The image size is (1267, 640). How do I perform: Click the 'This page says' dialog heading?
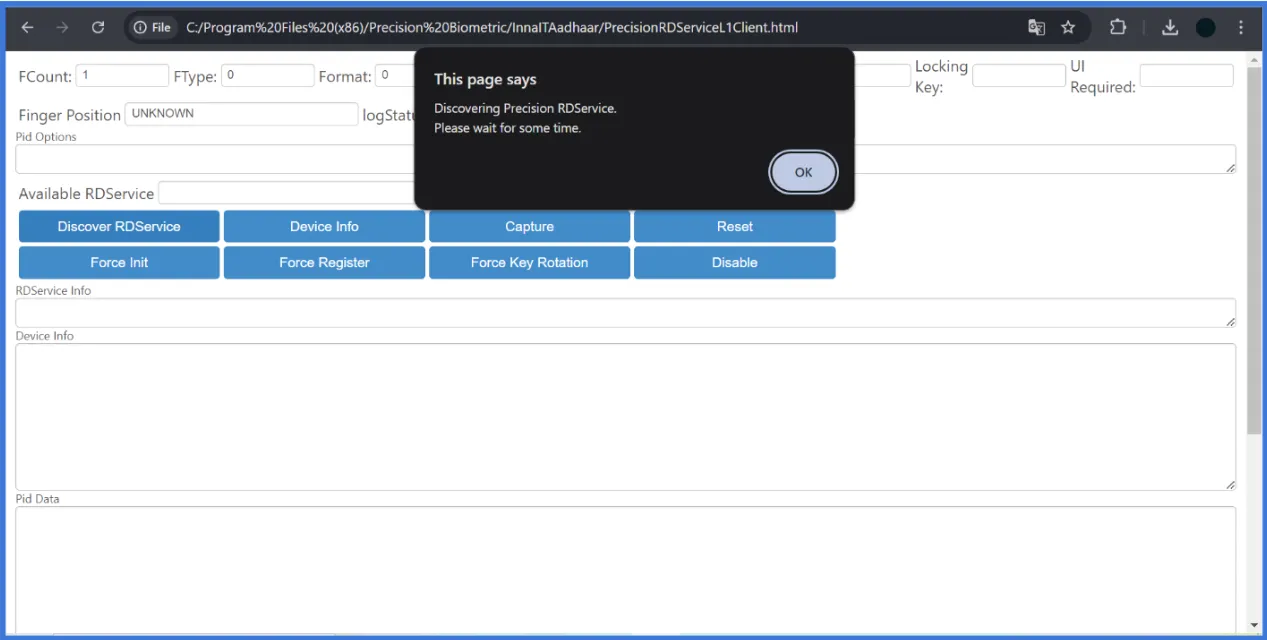(x=485, y=79)
